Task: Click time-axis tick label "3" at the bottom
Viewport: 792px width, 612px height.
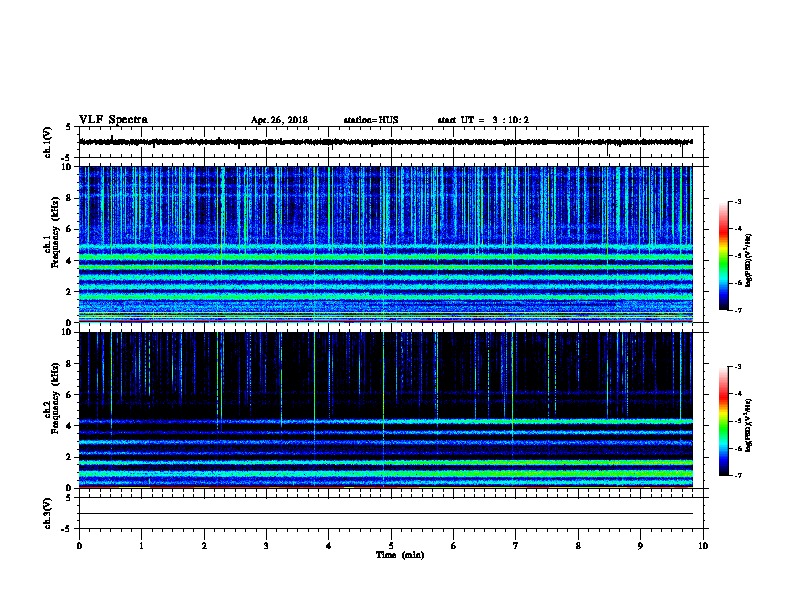Action: 266,546
